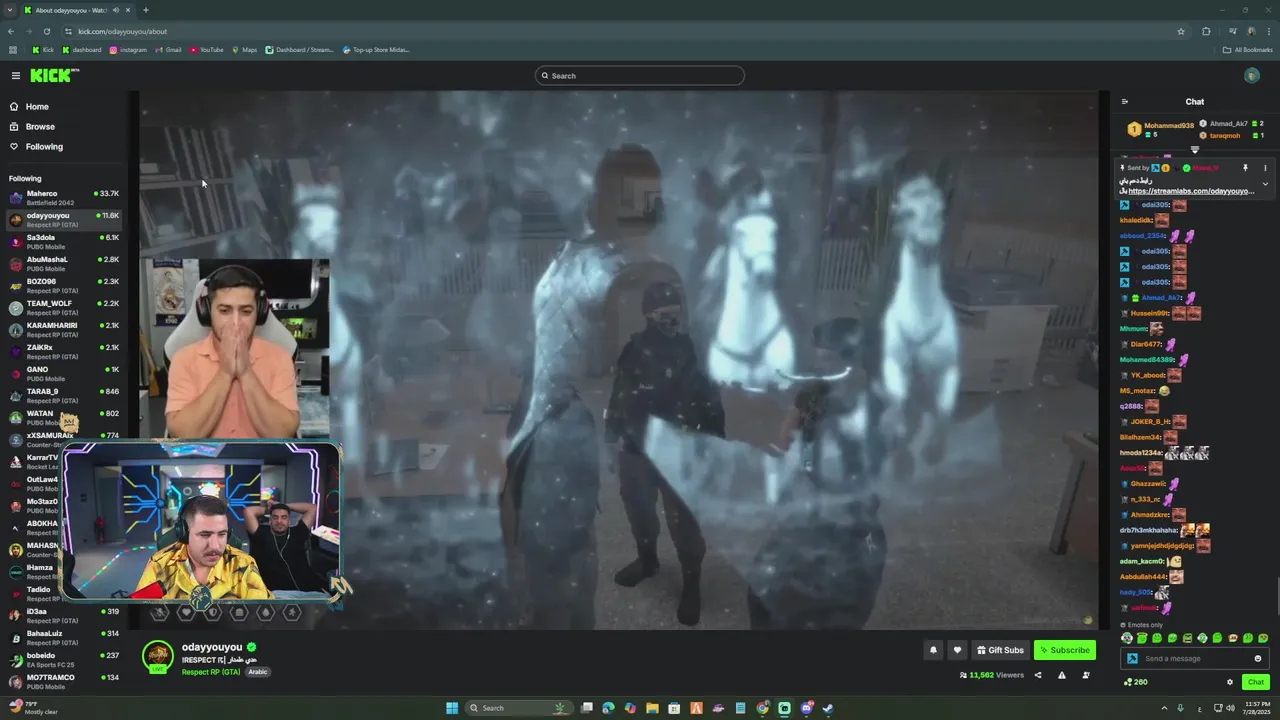1280x720 pixels.
Task: Click the Arabic language tag
Action: pos(258,672)
